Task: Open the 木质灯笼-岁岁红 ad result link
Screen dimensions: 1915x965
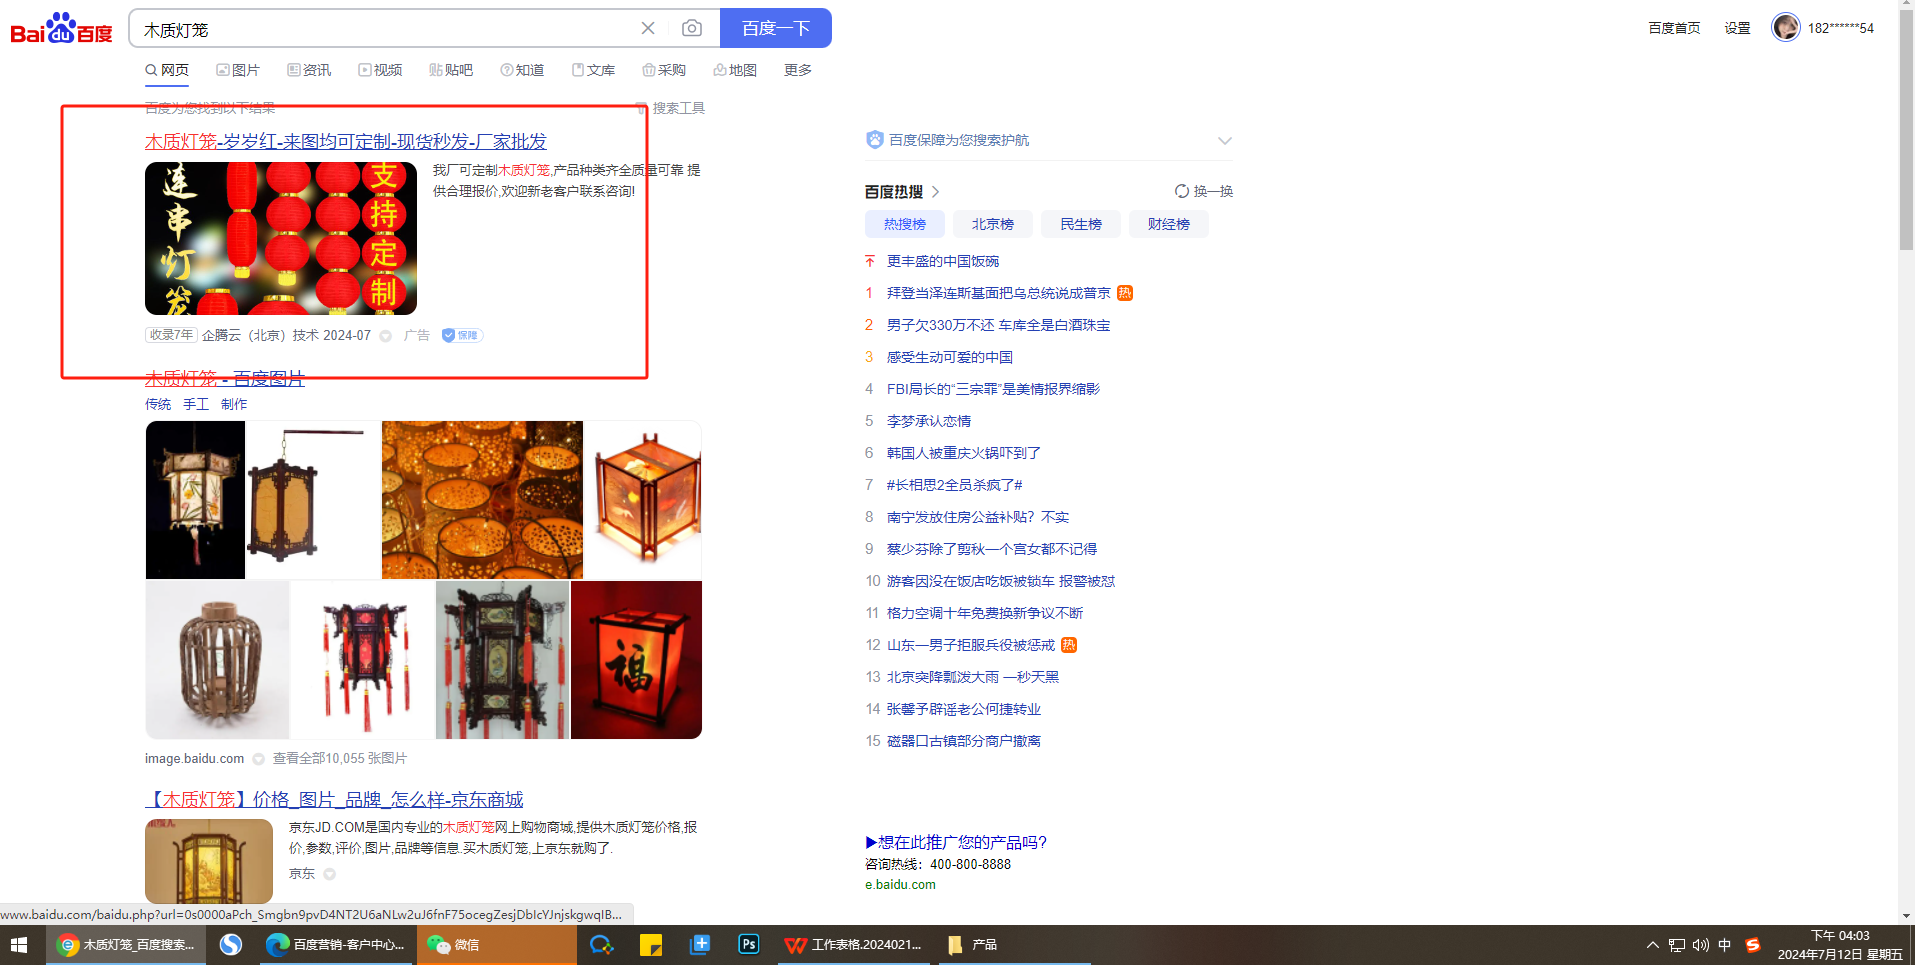Action: pyautogui.click(x=346, y=141)
